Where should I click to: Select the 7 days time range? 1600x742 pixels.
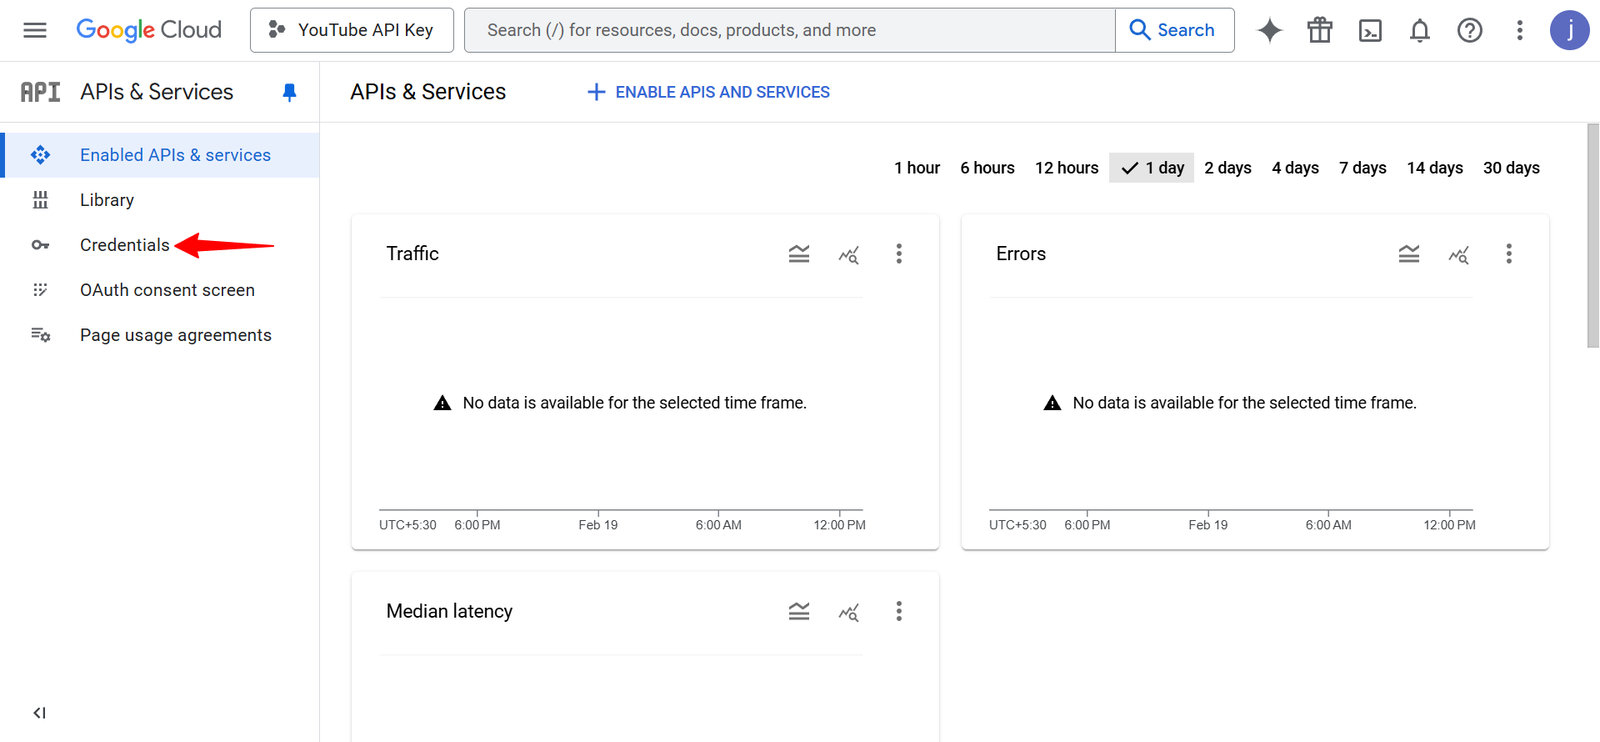1362,168
